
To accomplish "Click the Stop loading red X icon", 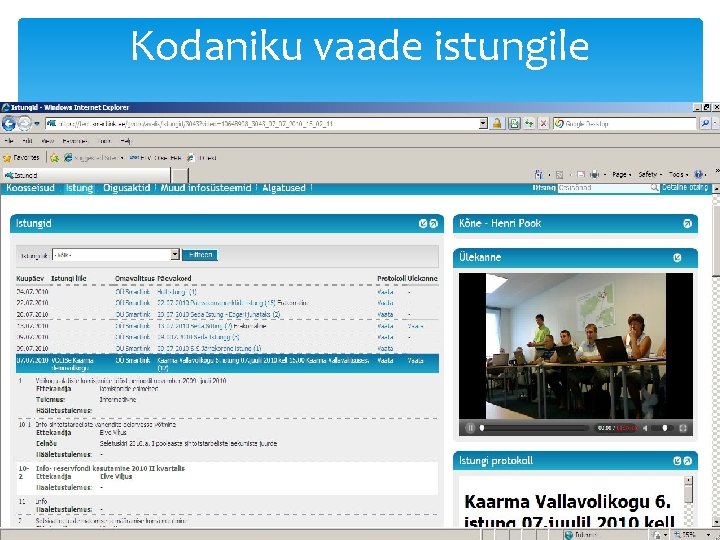I will click(544, 124).
